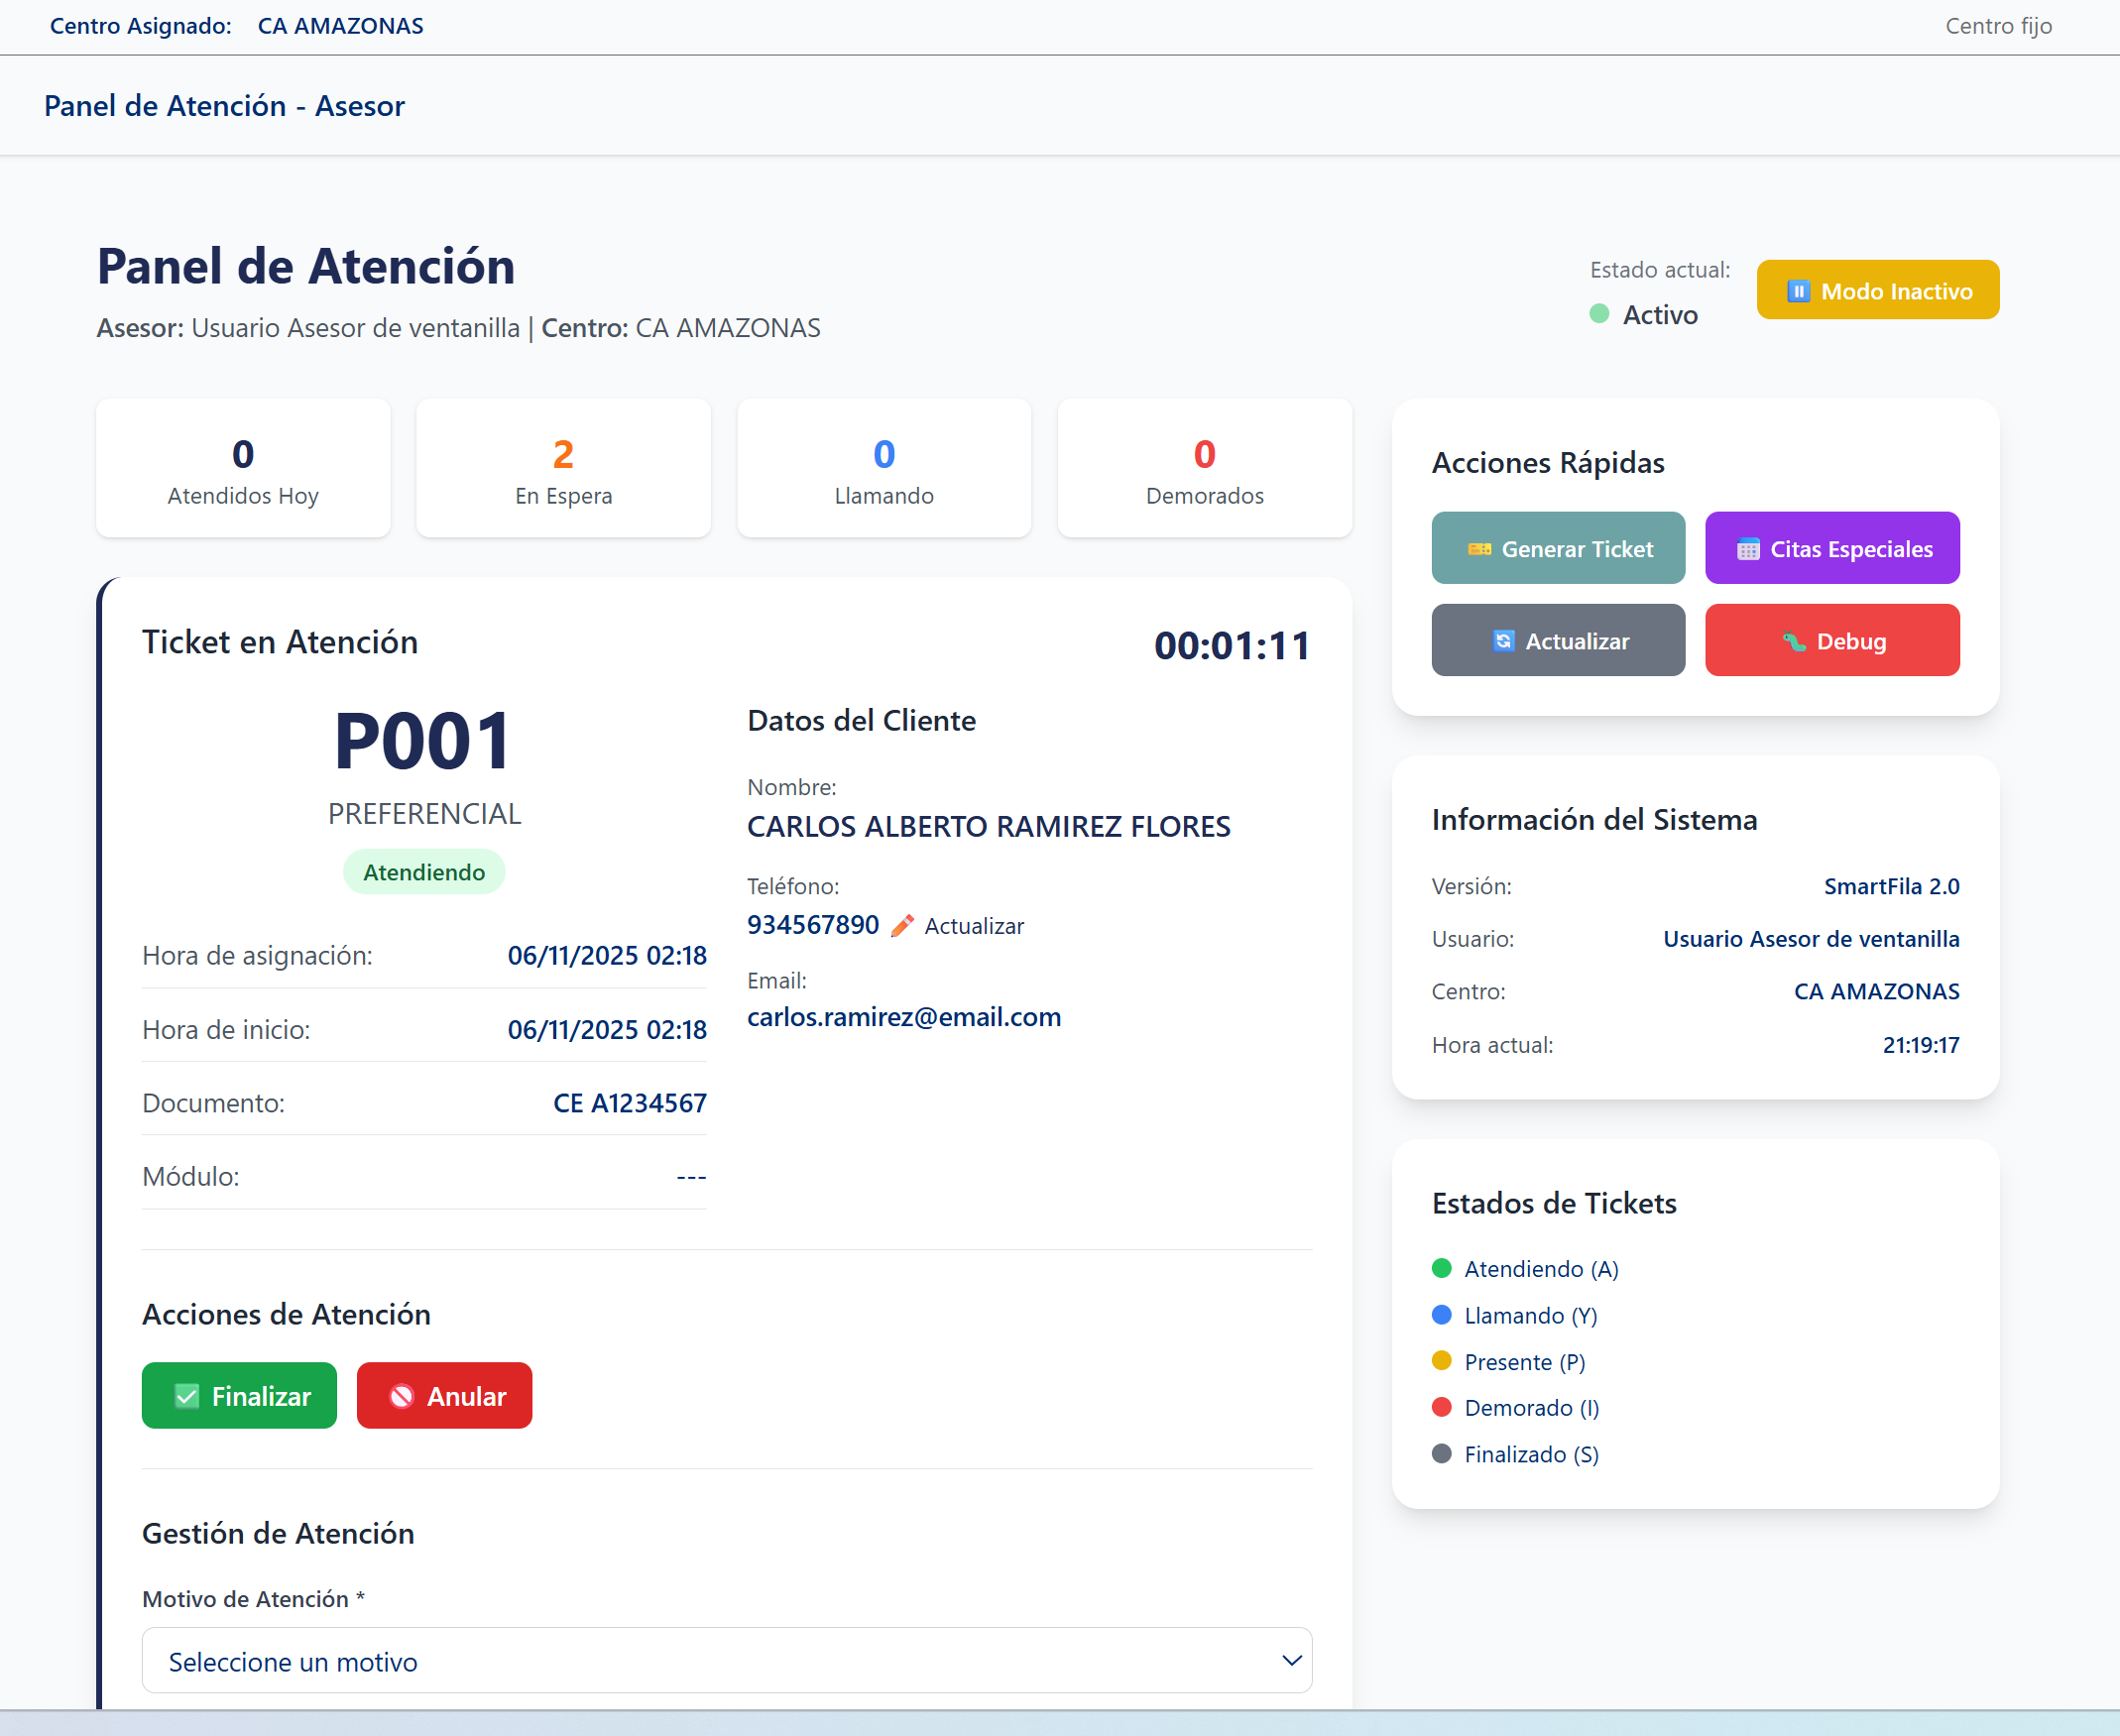Select the Demorado (I) ticket state entry
Image resolution: width=2120 pixels, height=1736 pixels.
[1529, 1407]
